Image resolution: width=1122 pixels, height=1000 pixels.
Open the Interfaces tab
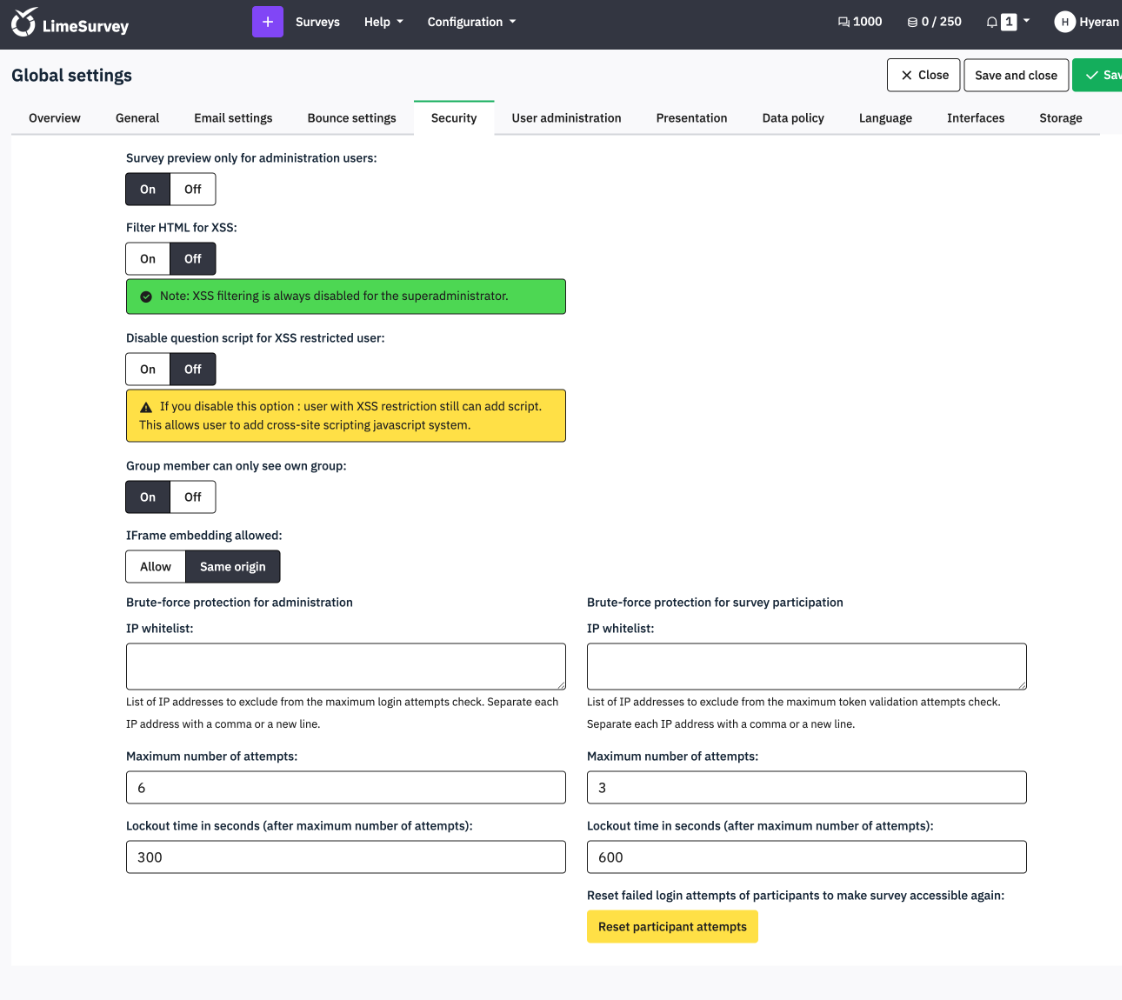(975, 118)
